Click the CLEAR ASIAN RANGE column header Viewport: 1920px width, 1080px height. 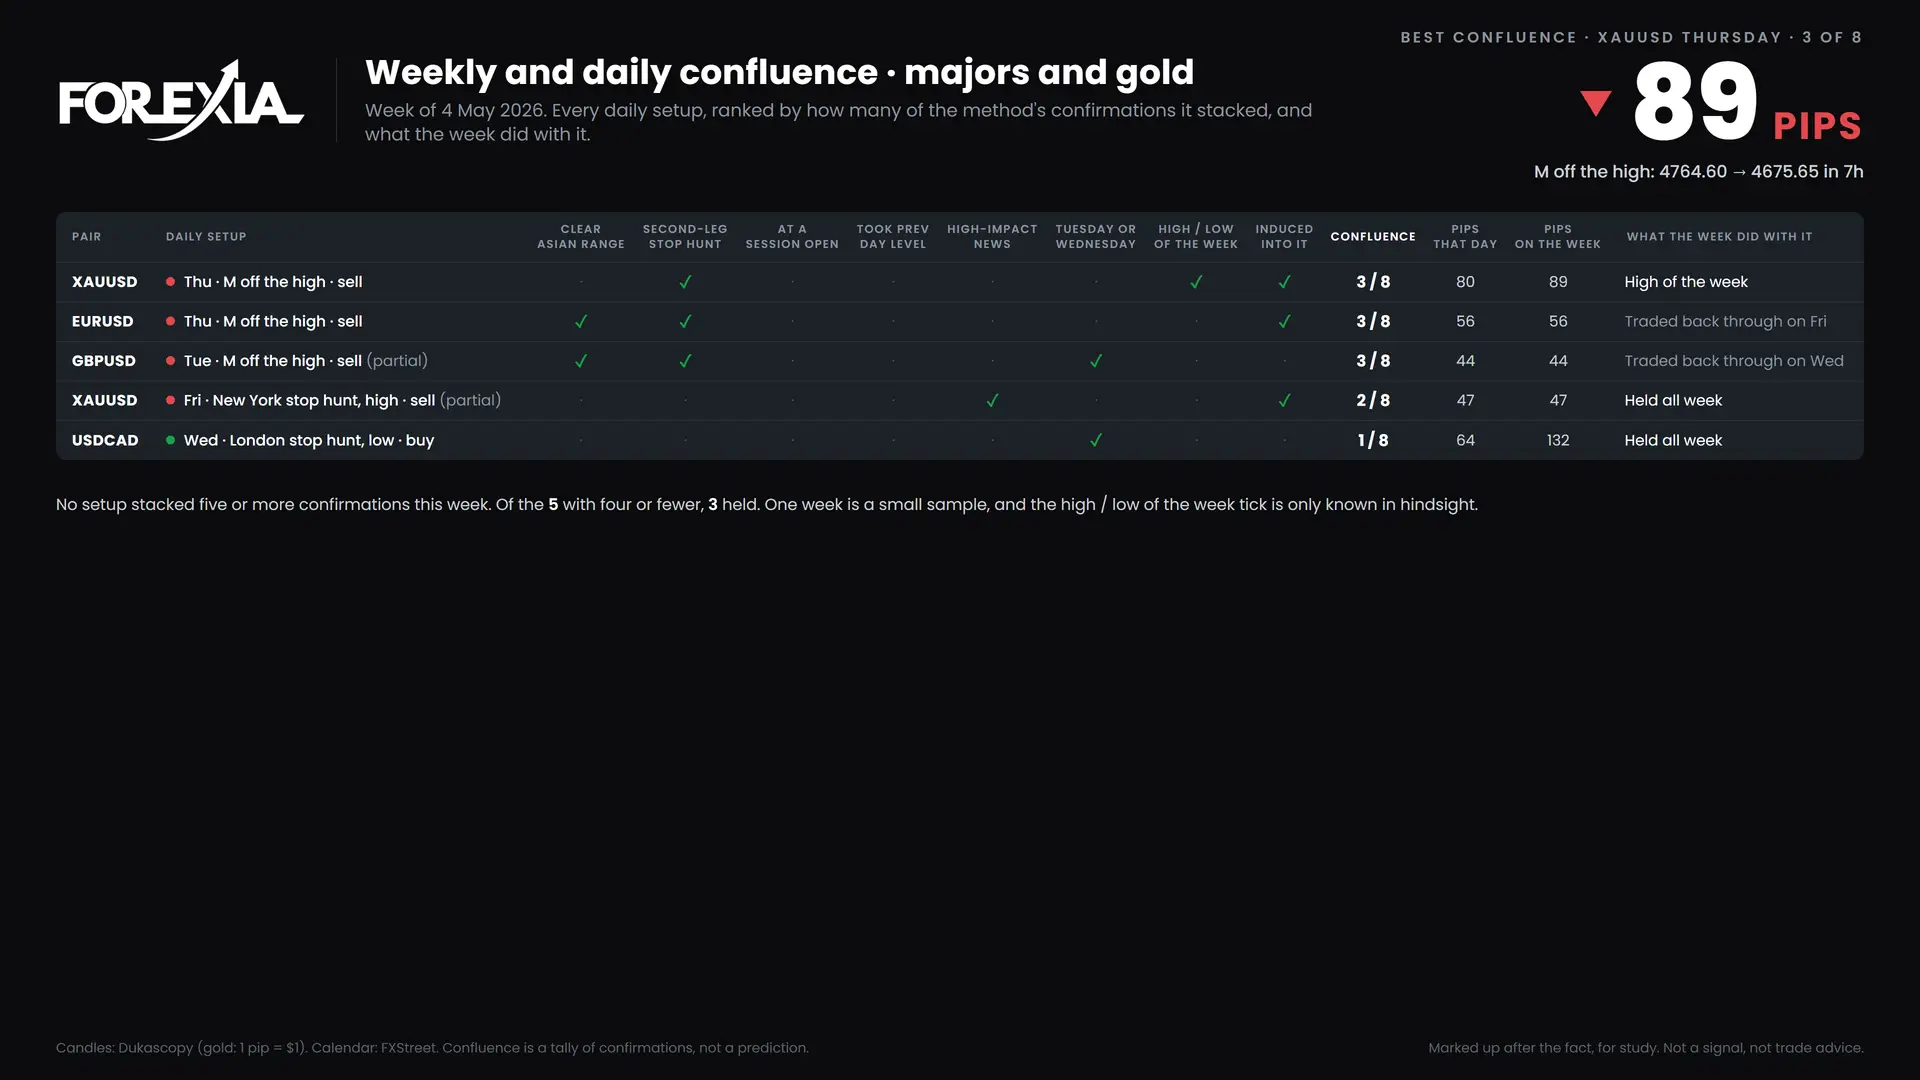click(581, 237)
